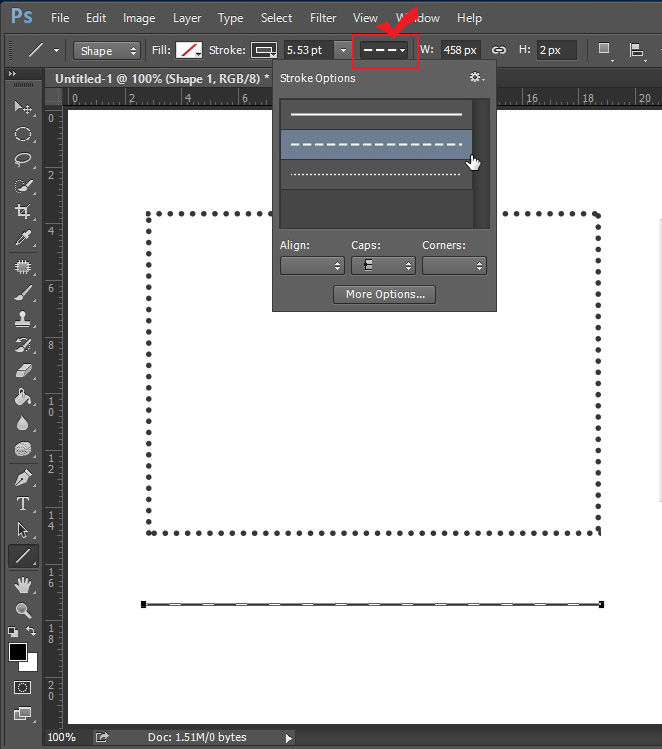This screenshot has width=662, height=749.
Task: Select the Brush tool
Action: pyautogui.click(x=23, y=293)
